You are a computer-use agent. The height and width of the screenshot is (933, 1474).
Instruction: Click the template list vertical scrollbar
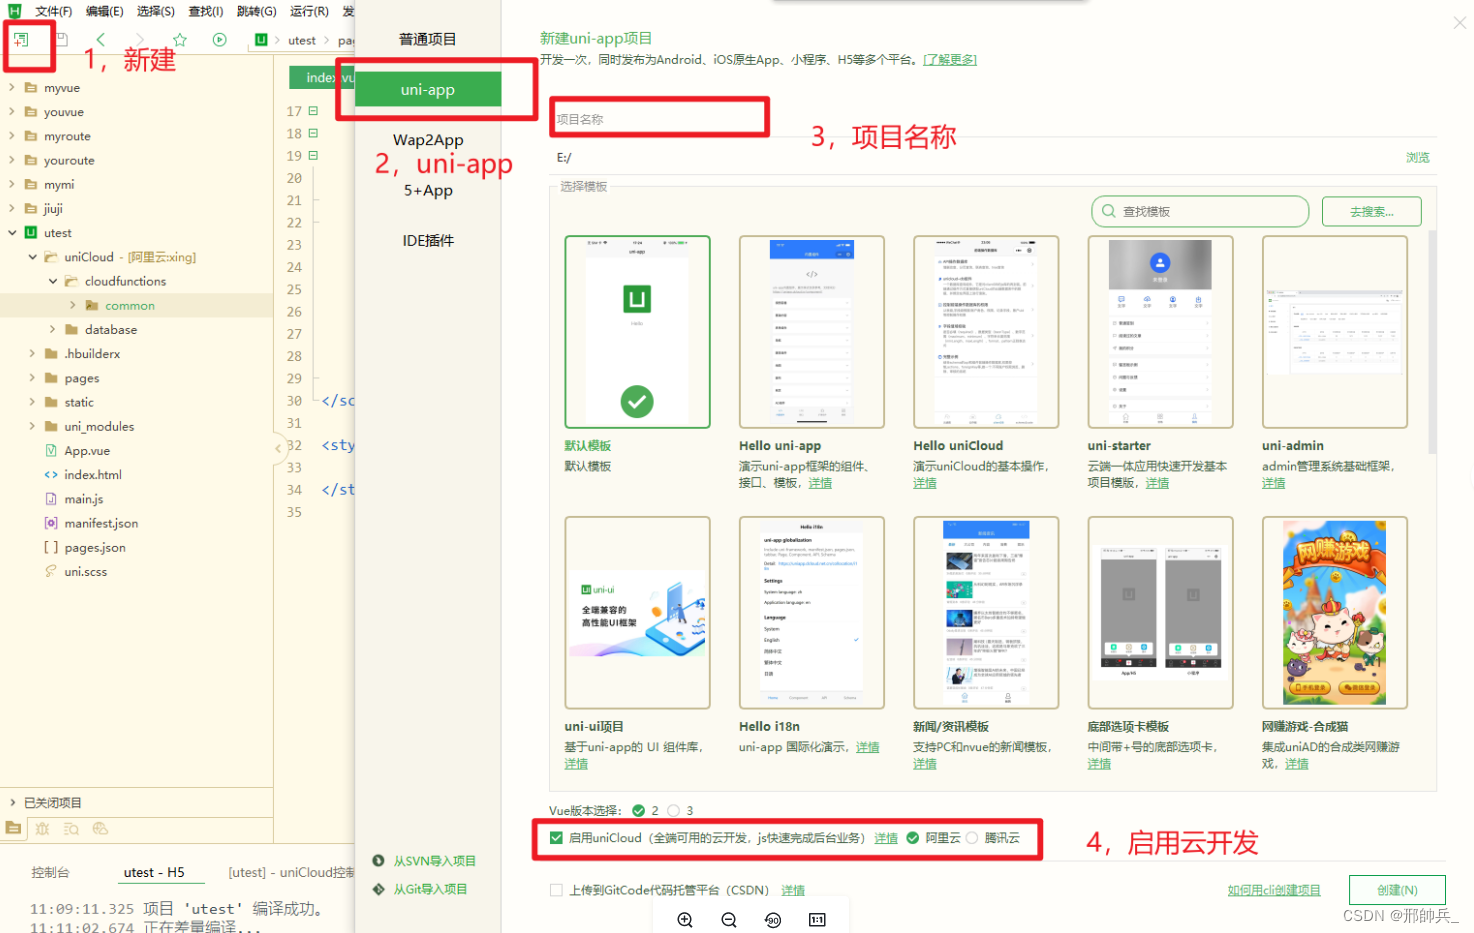[x=1432, y=343]
